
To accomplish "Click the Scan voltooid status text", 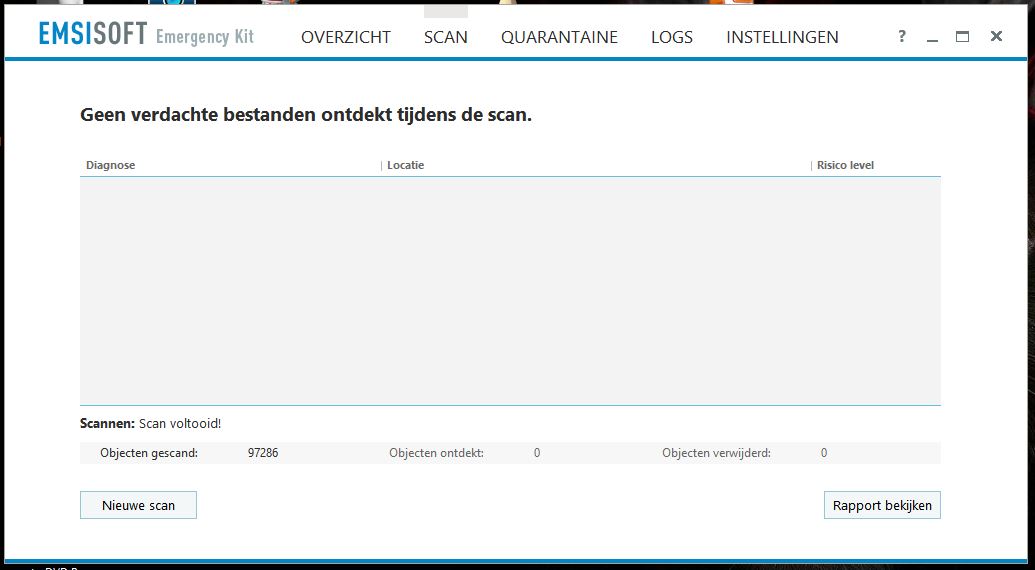I will 180,424.
